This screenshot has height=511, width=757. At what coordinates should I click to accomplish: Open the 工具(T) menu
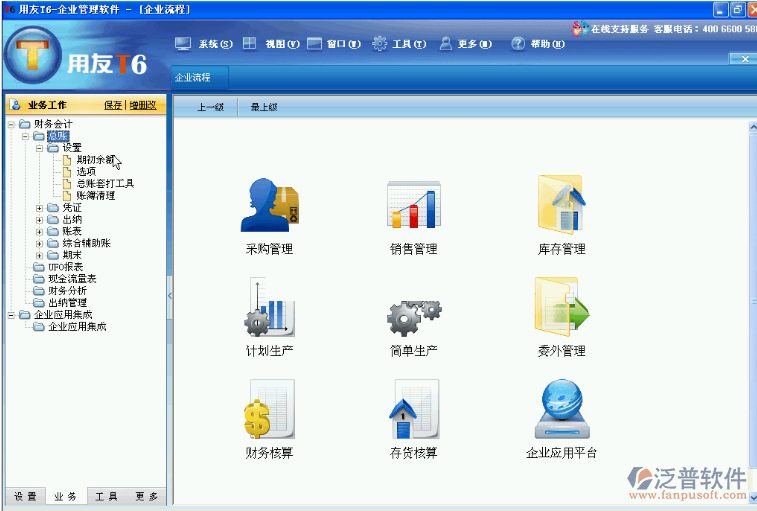coord(399,44)
